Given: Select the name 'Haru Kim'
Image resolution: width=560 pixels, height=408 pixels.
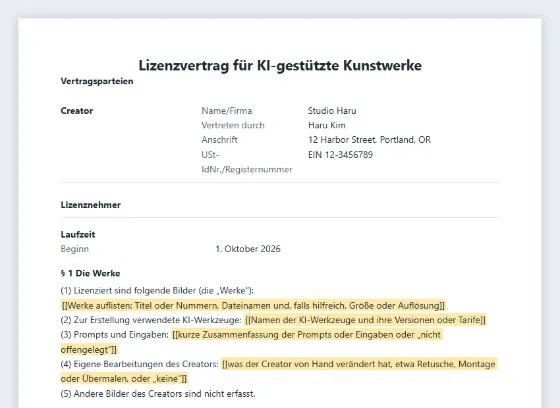Looking at the screenshot, I should pos(327,125).
